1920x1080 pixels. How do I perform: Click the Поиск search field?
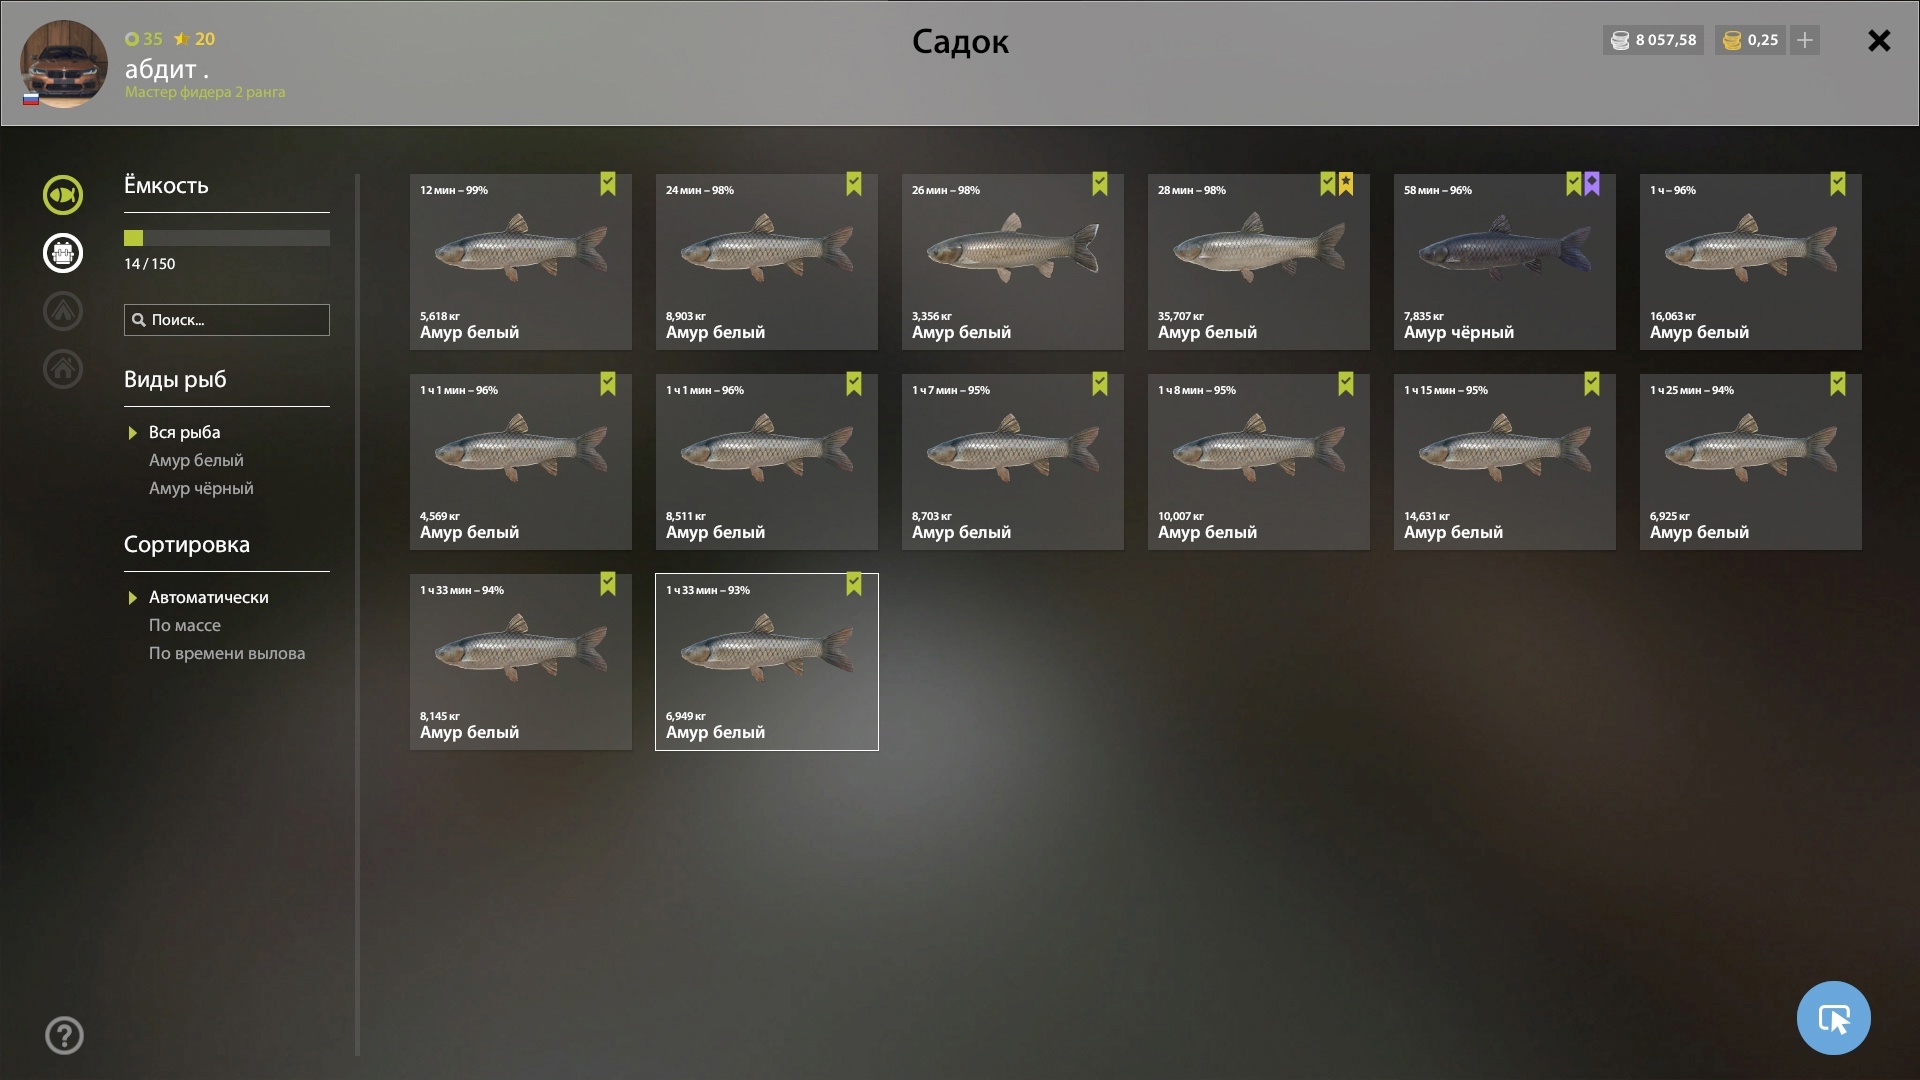click(227, 320)
